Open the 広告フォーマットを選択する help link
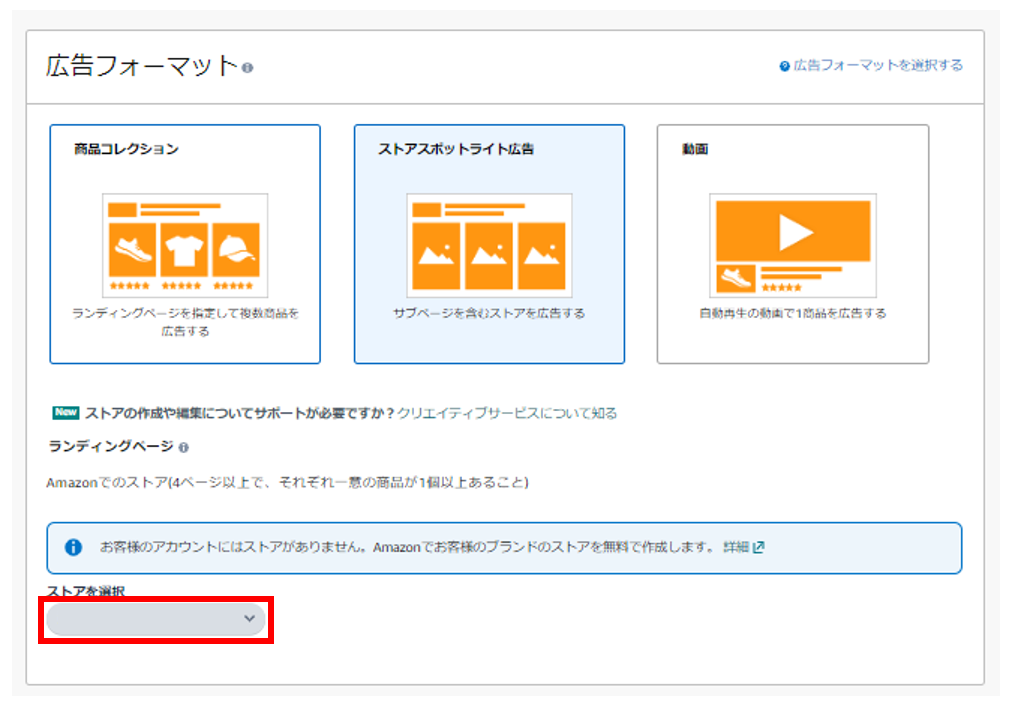This screenshot has height=702, width=1011. click(878, 65)
